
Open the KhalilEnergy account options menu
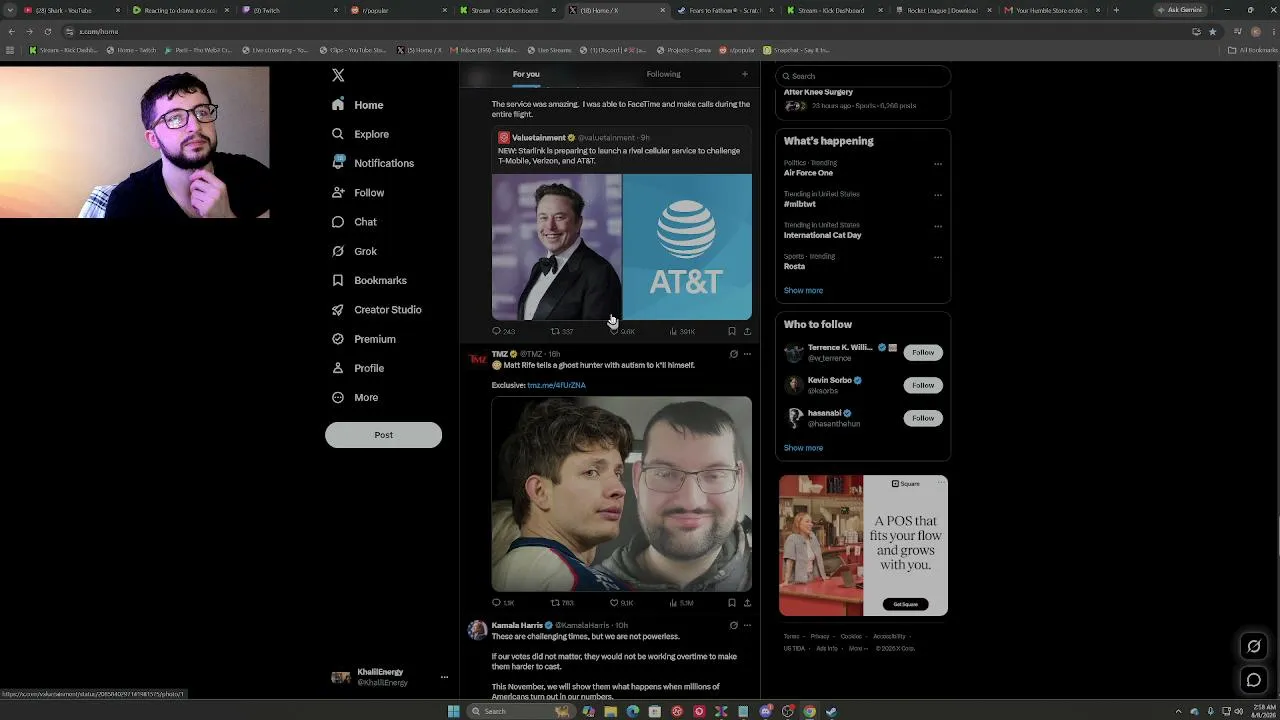[444, 677]
